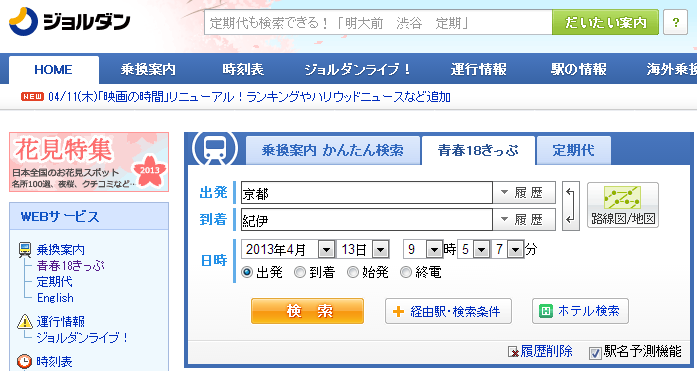Open the 時刻表 navigation tab
This screenshot has height=371, width=697.
tap(243, 69)
